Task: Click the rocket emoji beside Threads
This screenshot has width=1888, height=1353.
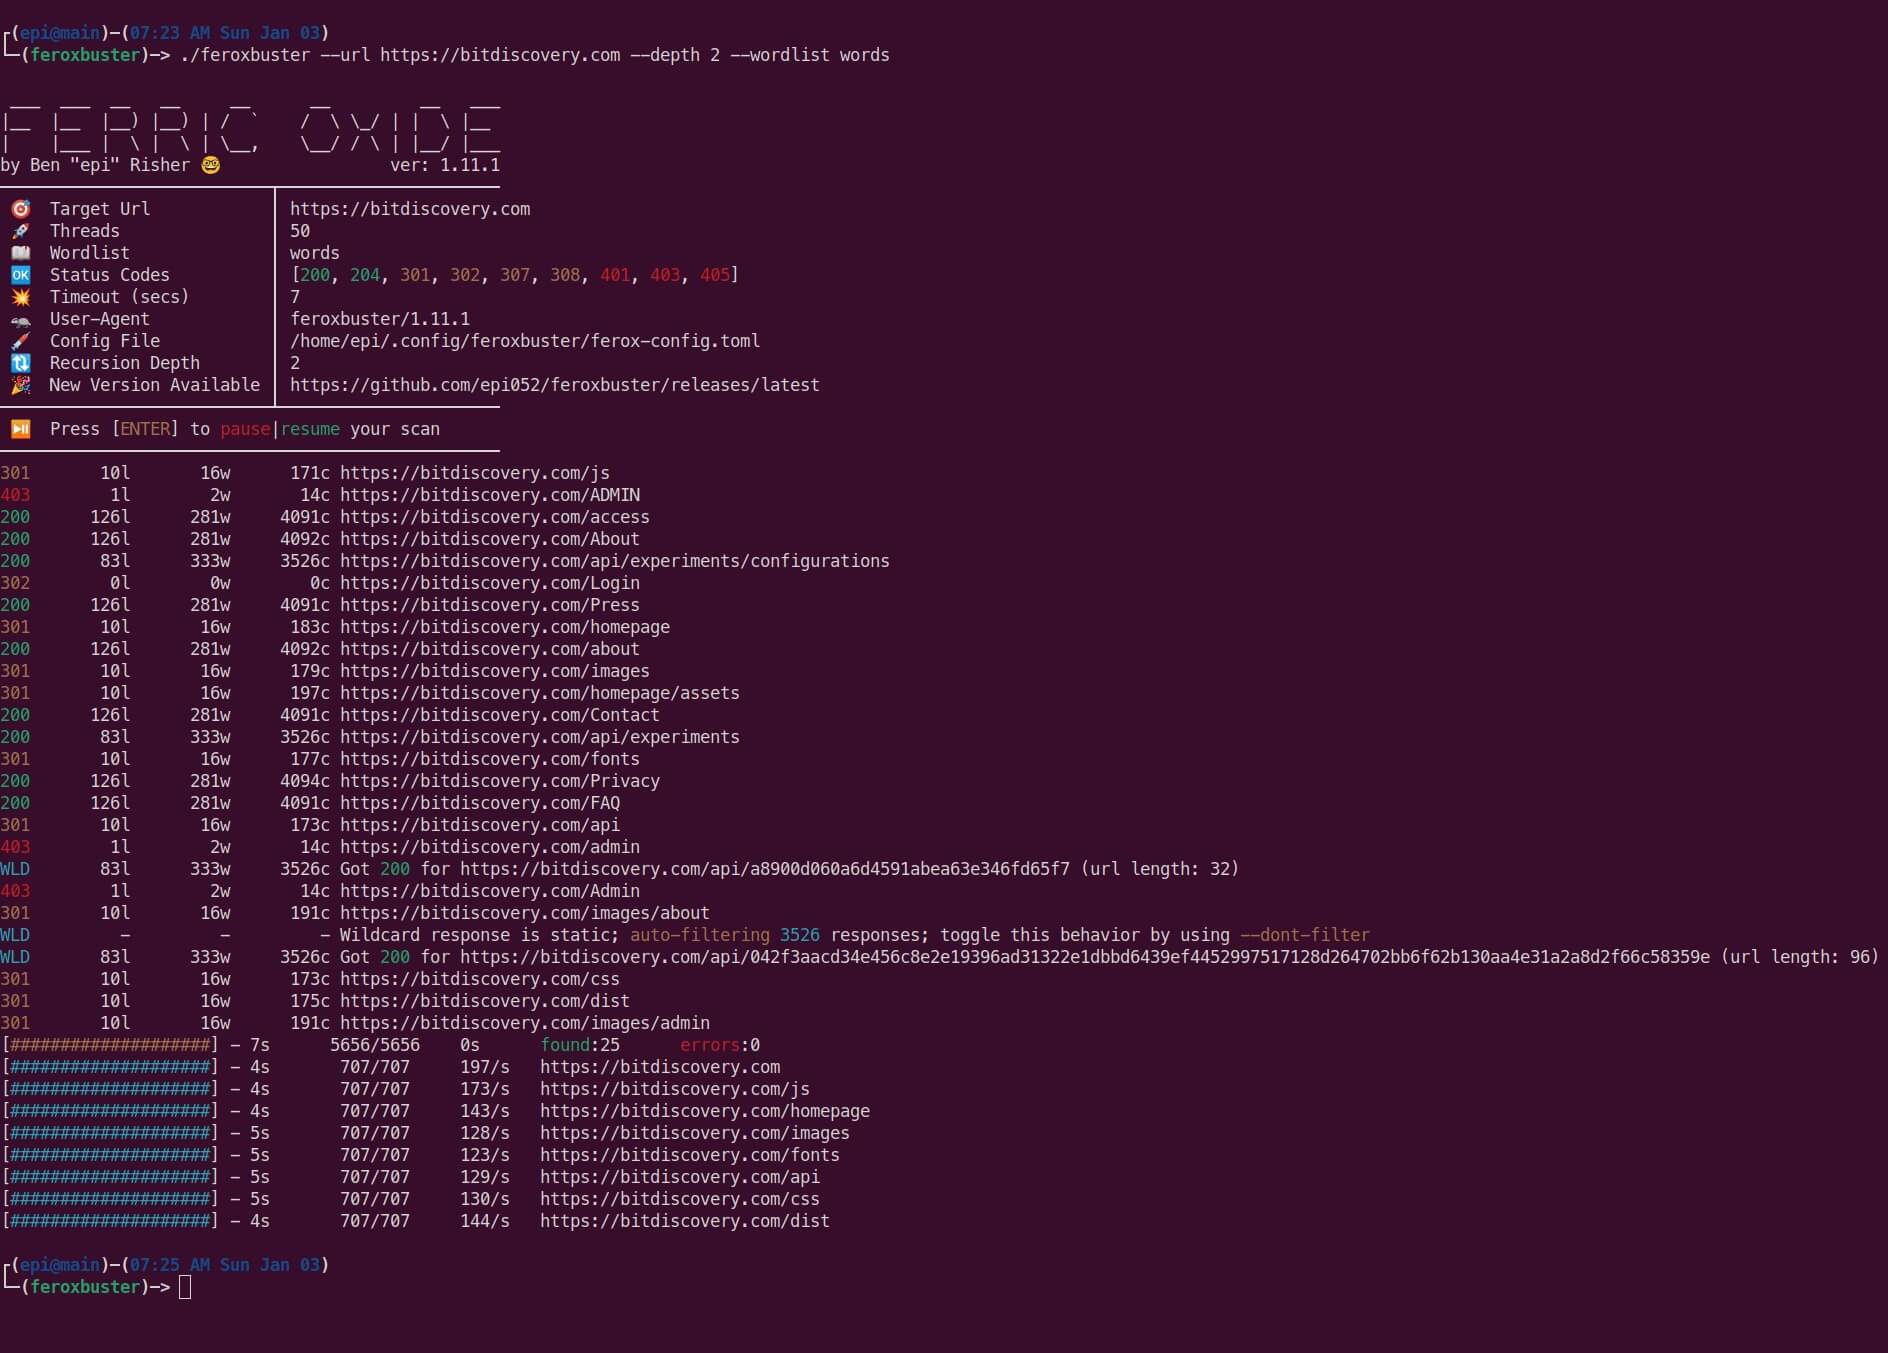Action: pos(20,231)
